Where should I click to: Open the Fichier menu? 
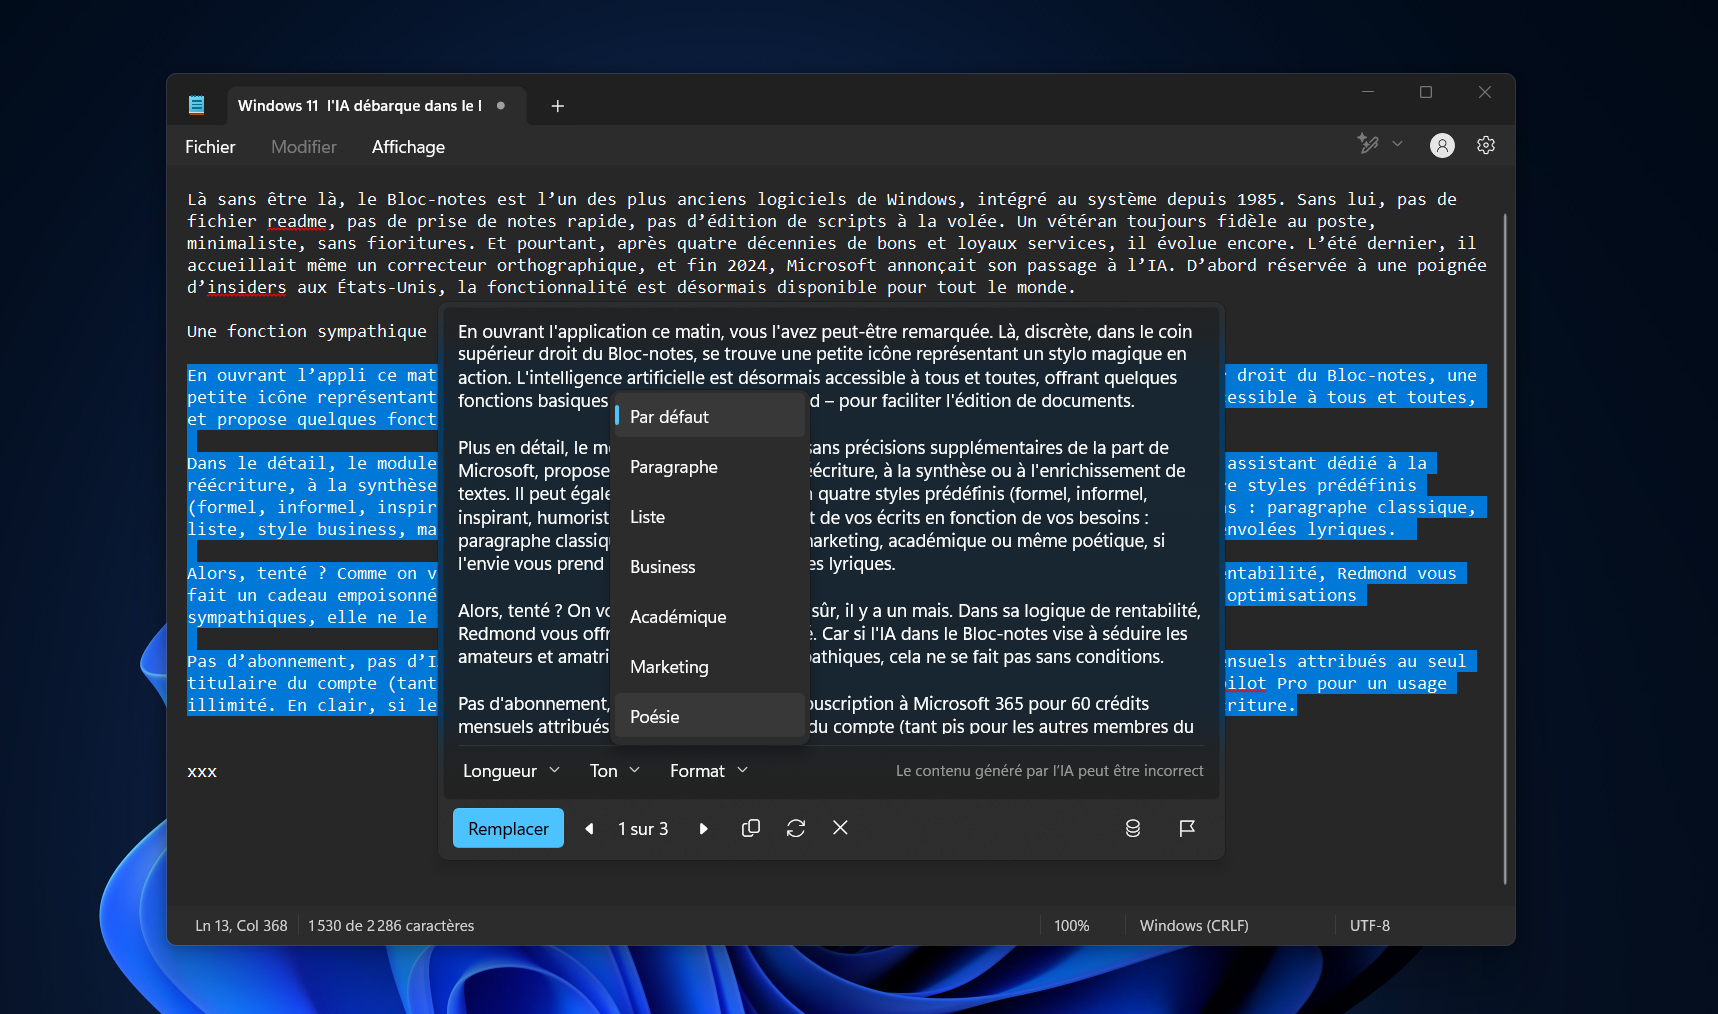209,146
